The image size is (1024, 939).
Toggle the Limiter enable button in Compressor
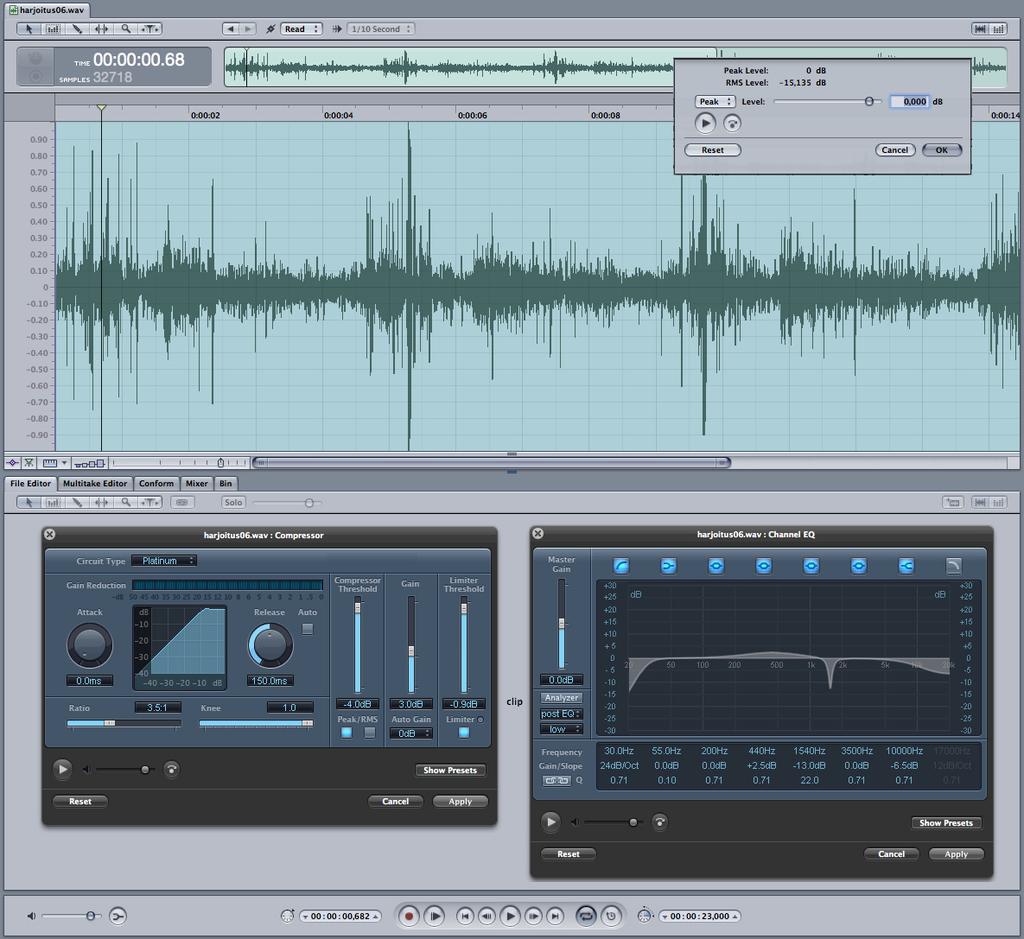464,733
